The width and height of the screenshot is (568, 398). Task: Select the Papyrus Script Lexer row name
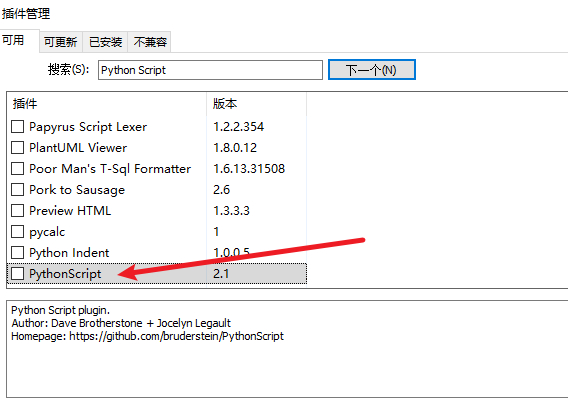[x=88, y=127]
